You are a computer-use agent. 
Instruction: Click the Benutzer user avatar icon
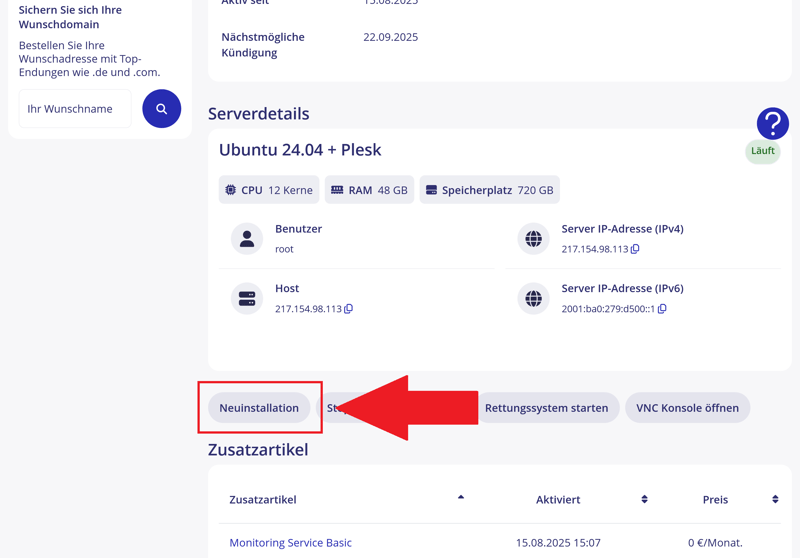click(247, 239)
